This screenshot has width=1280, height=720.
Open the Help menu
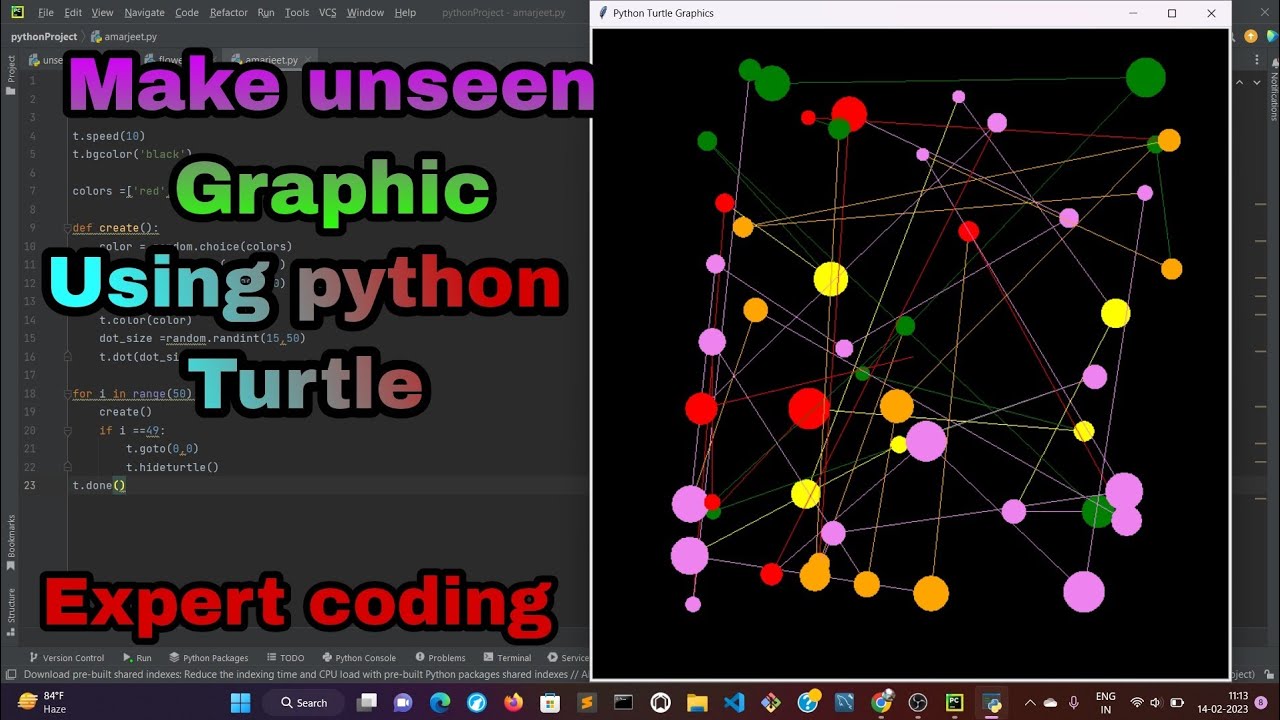coord(405,13)
